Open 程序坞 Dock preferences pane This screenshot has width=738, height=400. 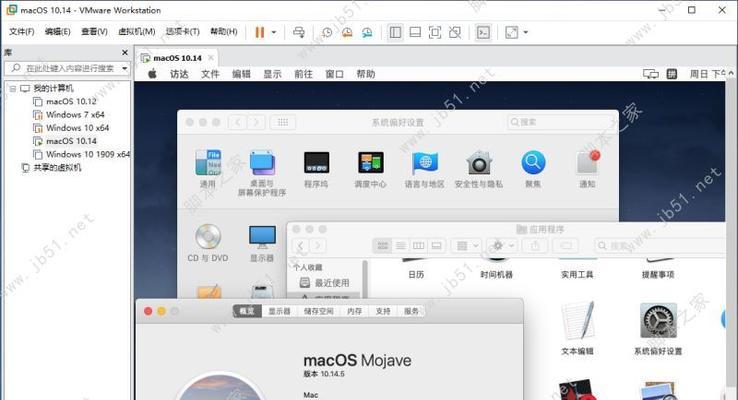(316, 168)
